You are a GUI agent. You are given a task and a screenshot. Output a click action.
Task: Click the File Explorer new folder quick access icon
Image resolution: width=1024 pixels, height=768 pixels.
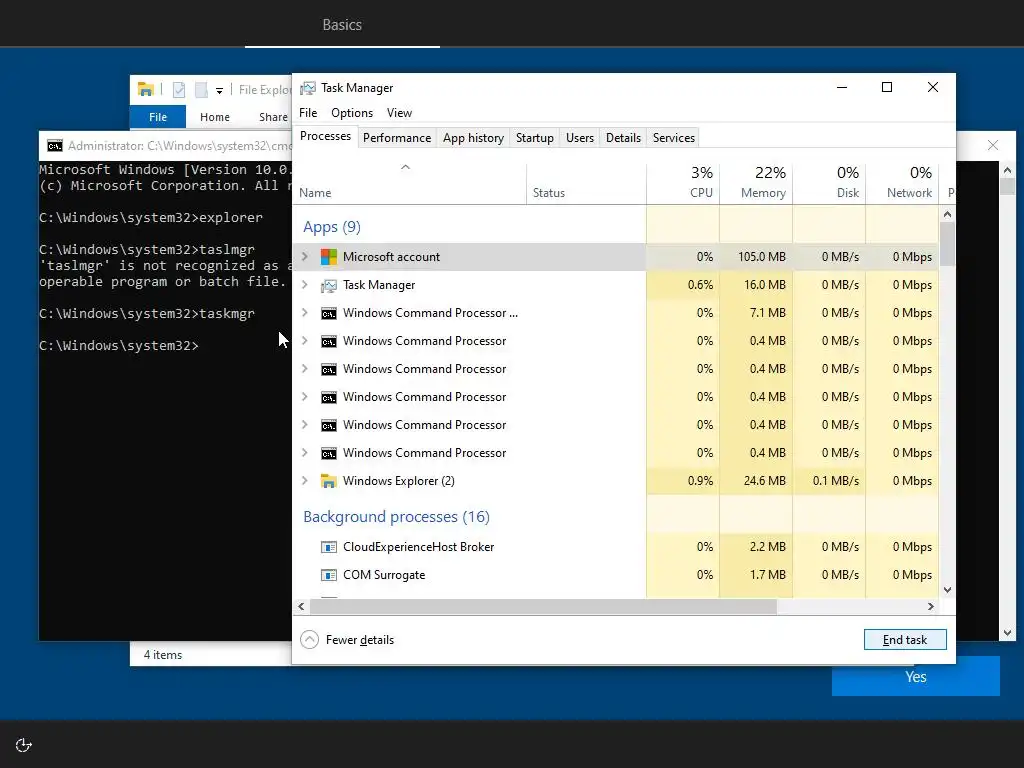point(201,89)
